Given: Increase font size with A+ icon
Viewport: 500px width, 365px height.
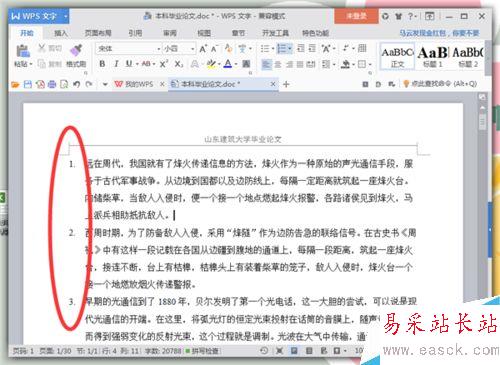Looking at the screenshot, I should (x=203, y=49).
